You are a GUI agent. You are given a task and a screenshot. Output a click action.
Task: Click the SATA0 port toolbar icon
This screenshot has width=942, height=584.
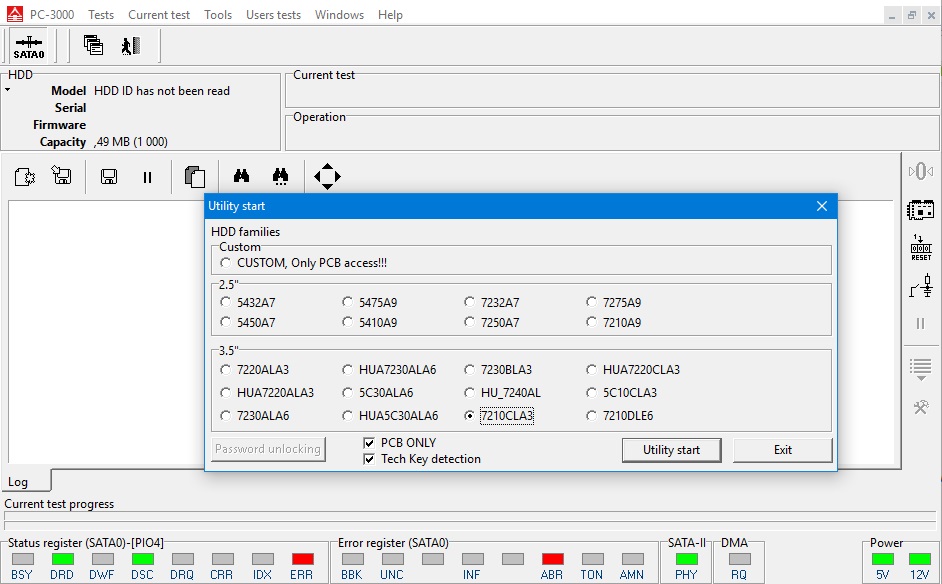coord(28,46)
